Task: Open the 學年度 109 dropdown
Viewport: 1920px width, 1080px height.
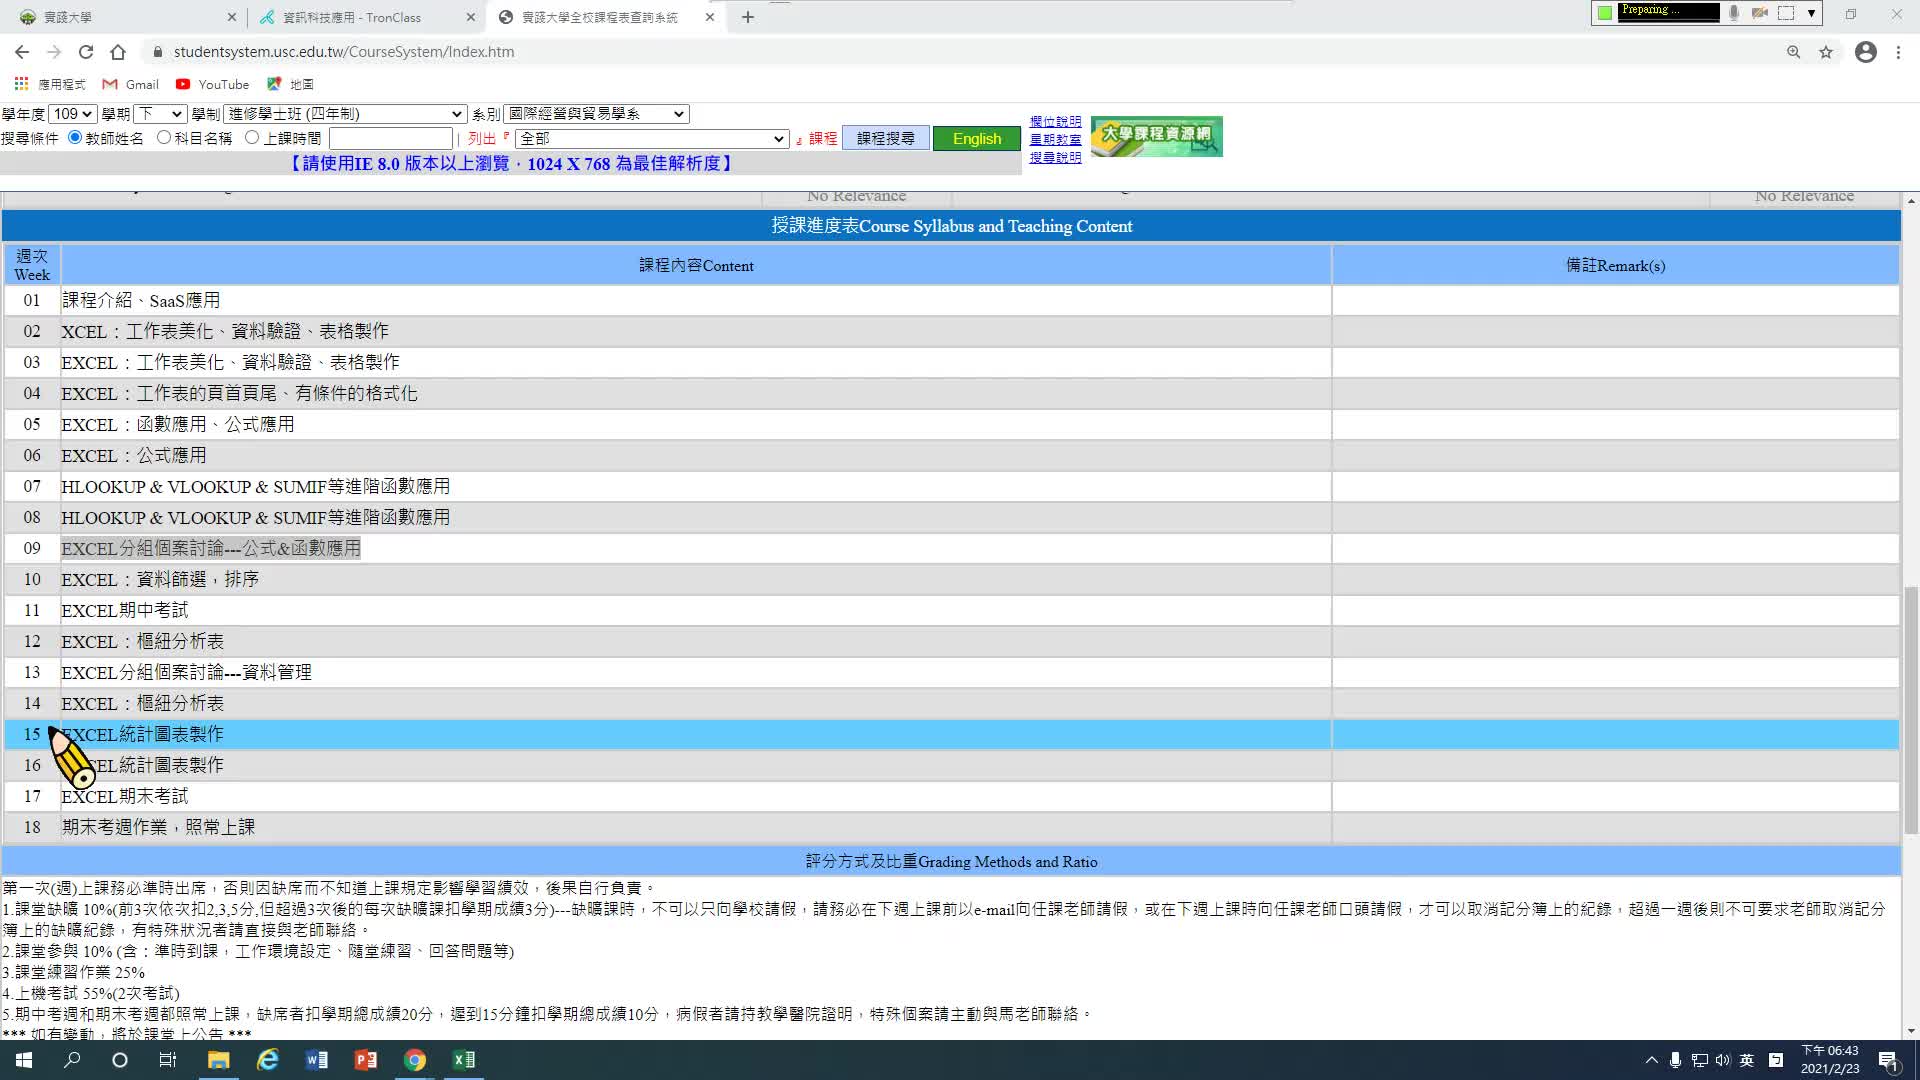Action: coord(72,114)
